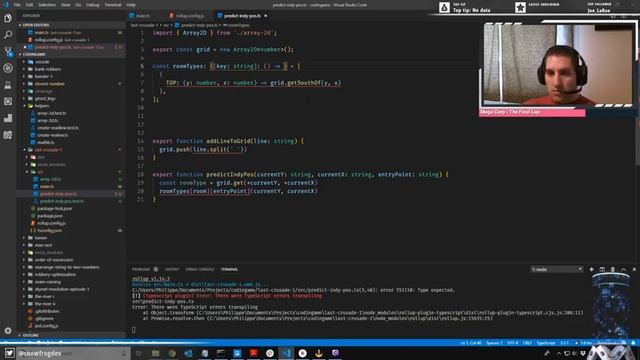Viewport: 640px width, 360px height.
Task: Open the Edit menu
Action: coord(29,5)
